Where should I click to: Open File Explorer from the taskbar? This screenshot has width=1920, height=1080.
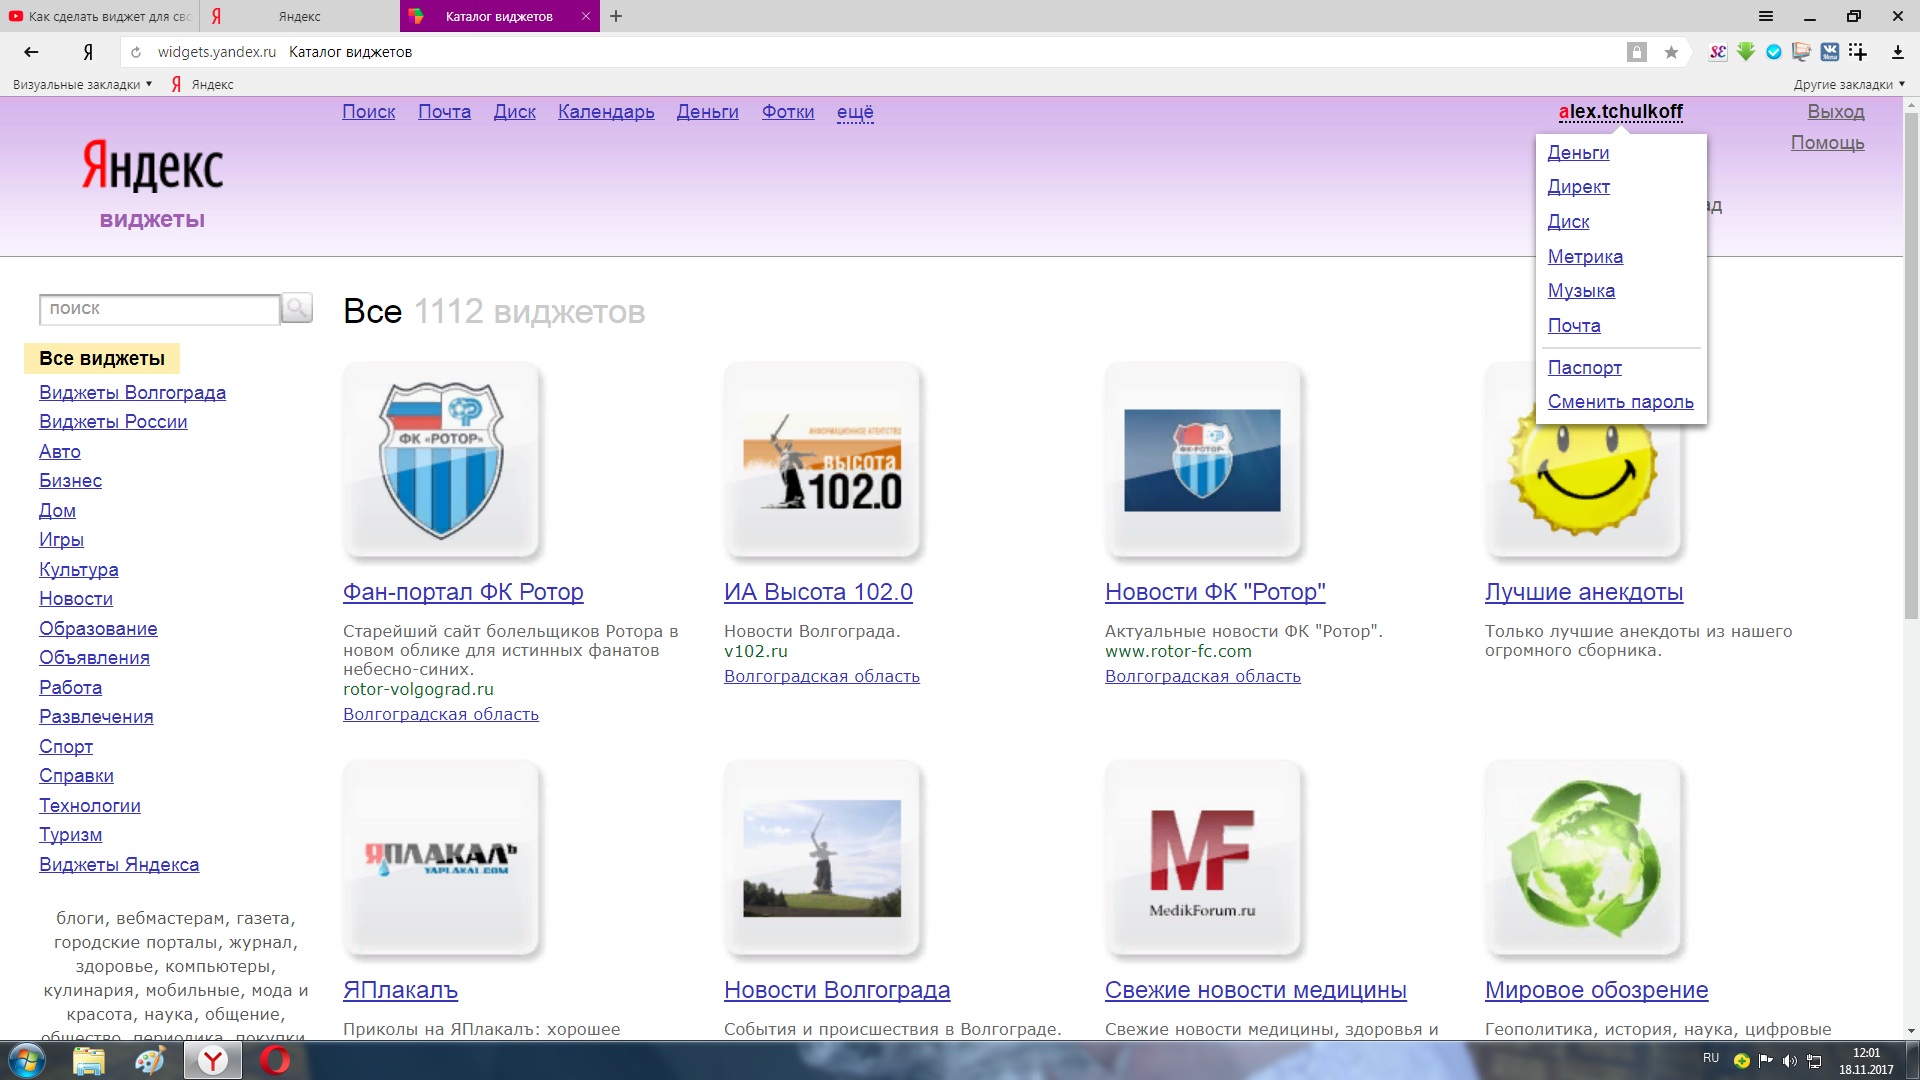coord(88,1060)
